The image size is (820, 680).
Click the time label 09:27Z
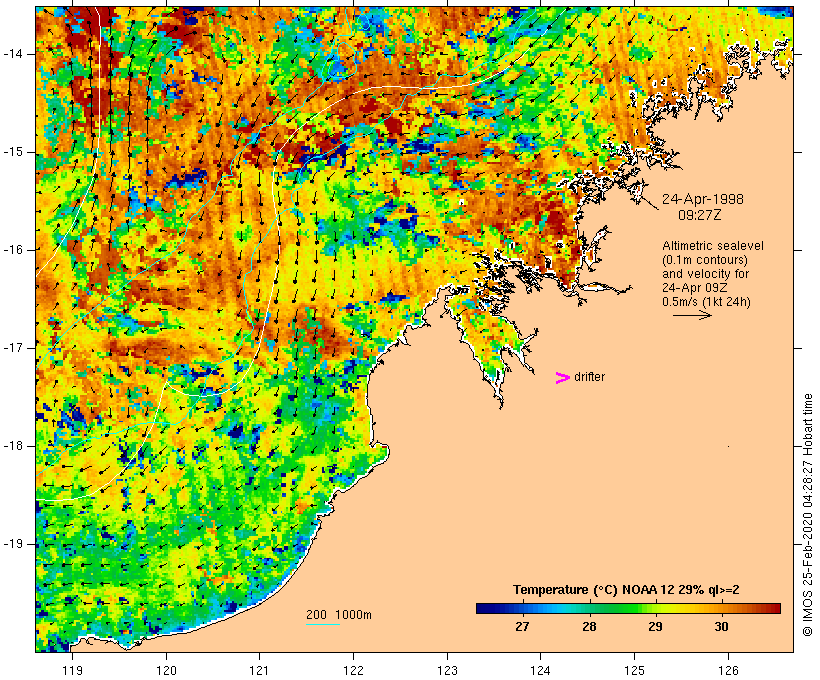point(700,215)
